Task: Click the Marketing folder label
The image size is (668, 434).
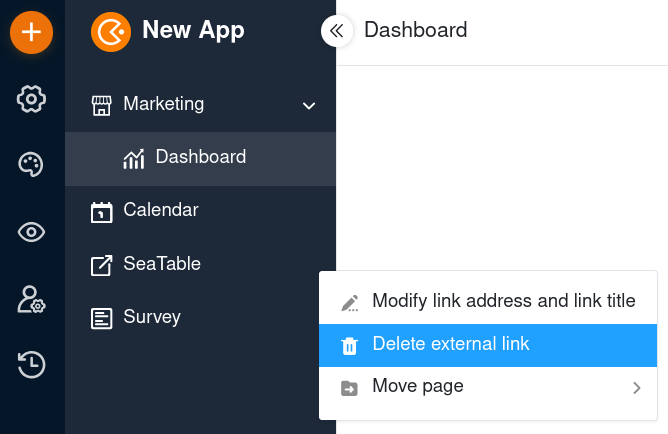Action: (x=164, y=104)
